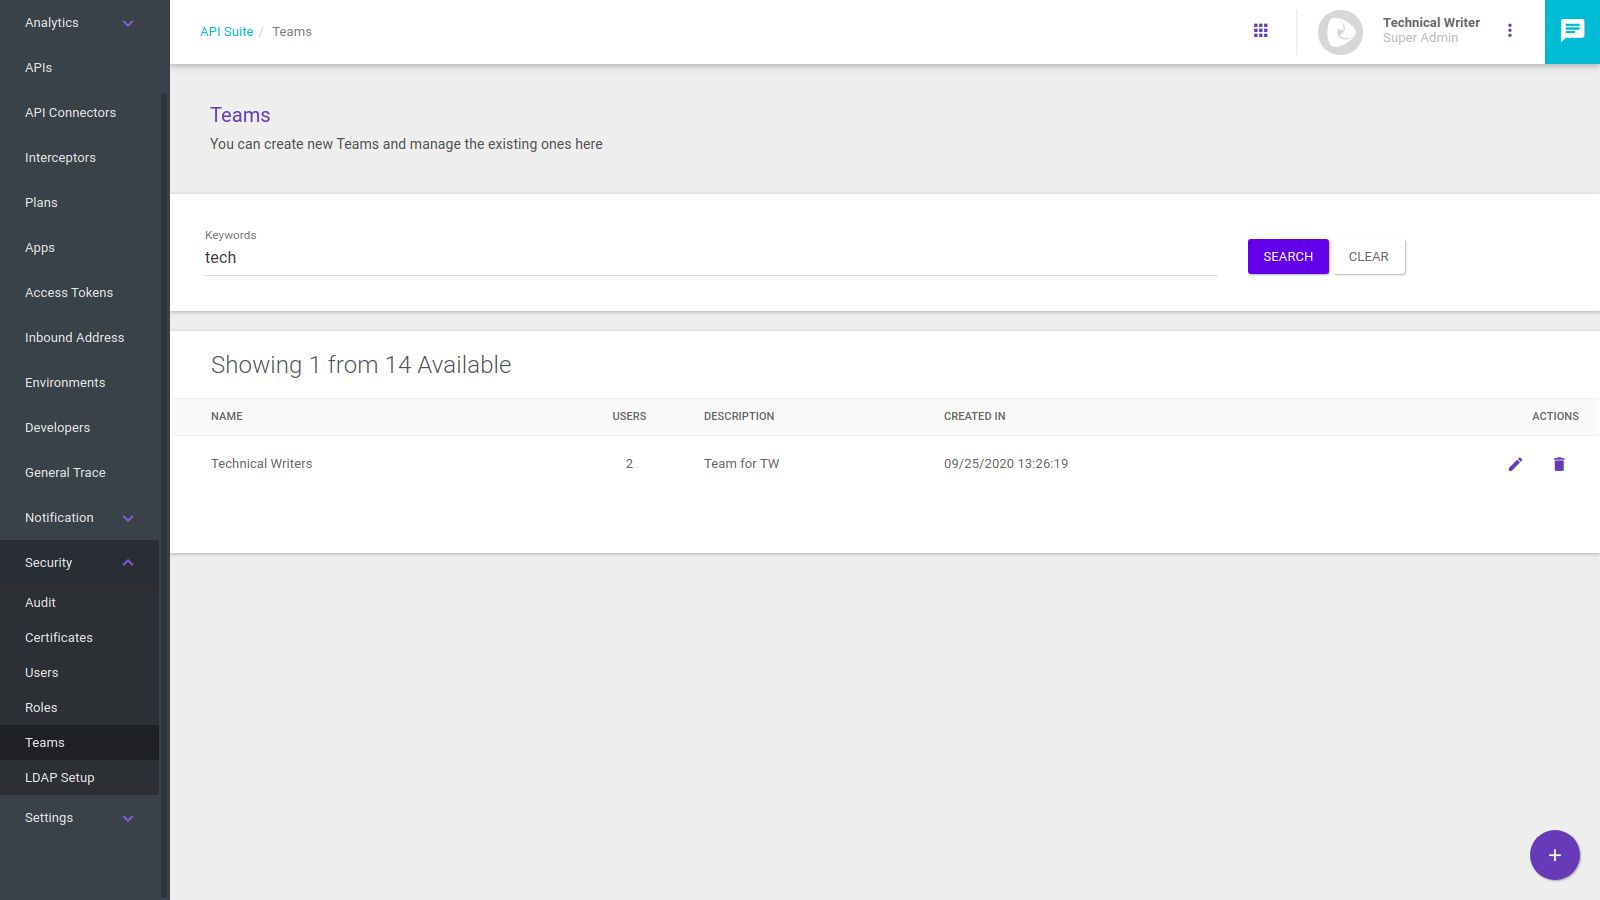Open the apps grid menu
This screenshot has height=900, width=1600.
pos(1261,31)
